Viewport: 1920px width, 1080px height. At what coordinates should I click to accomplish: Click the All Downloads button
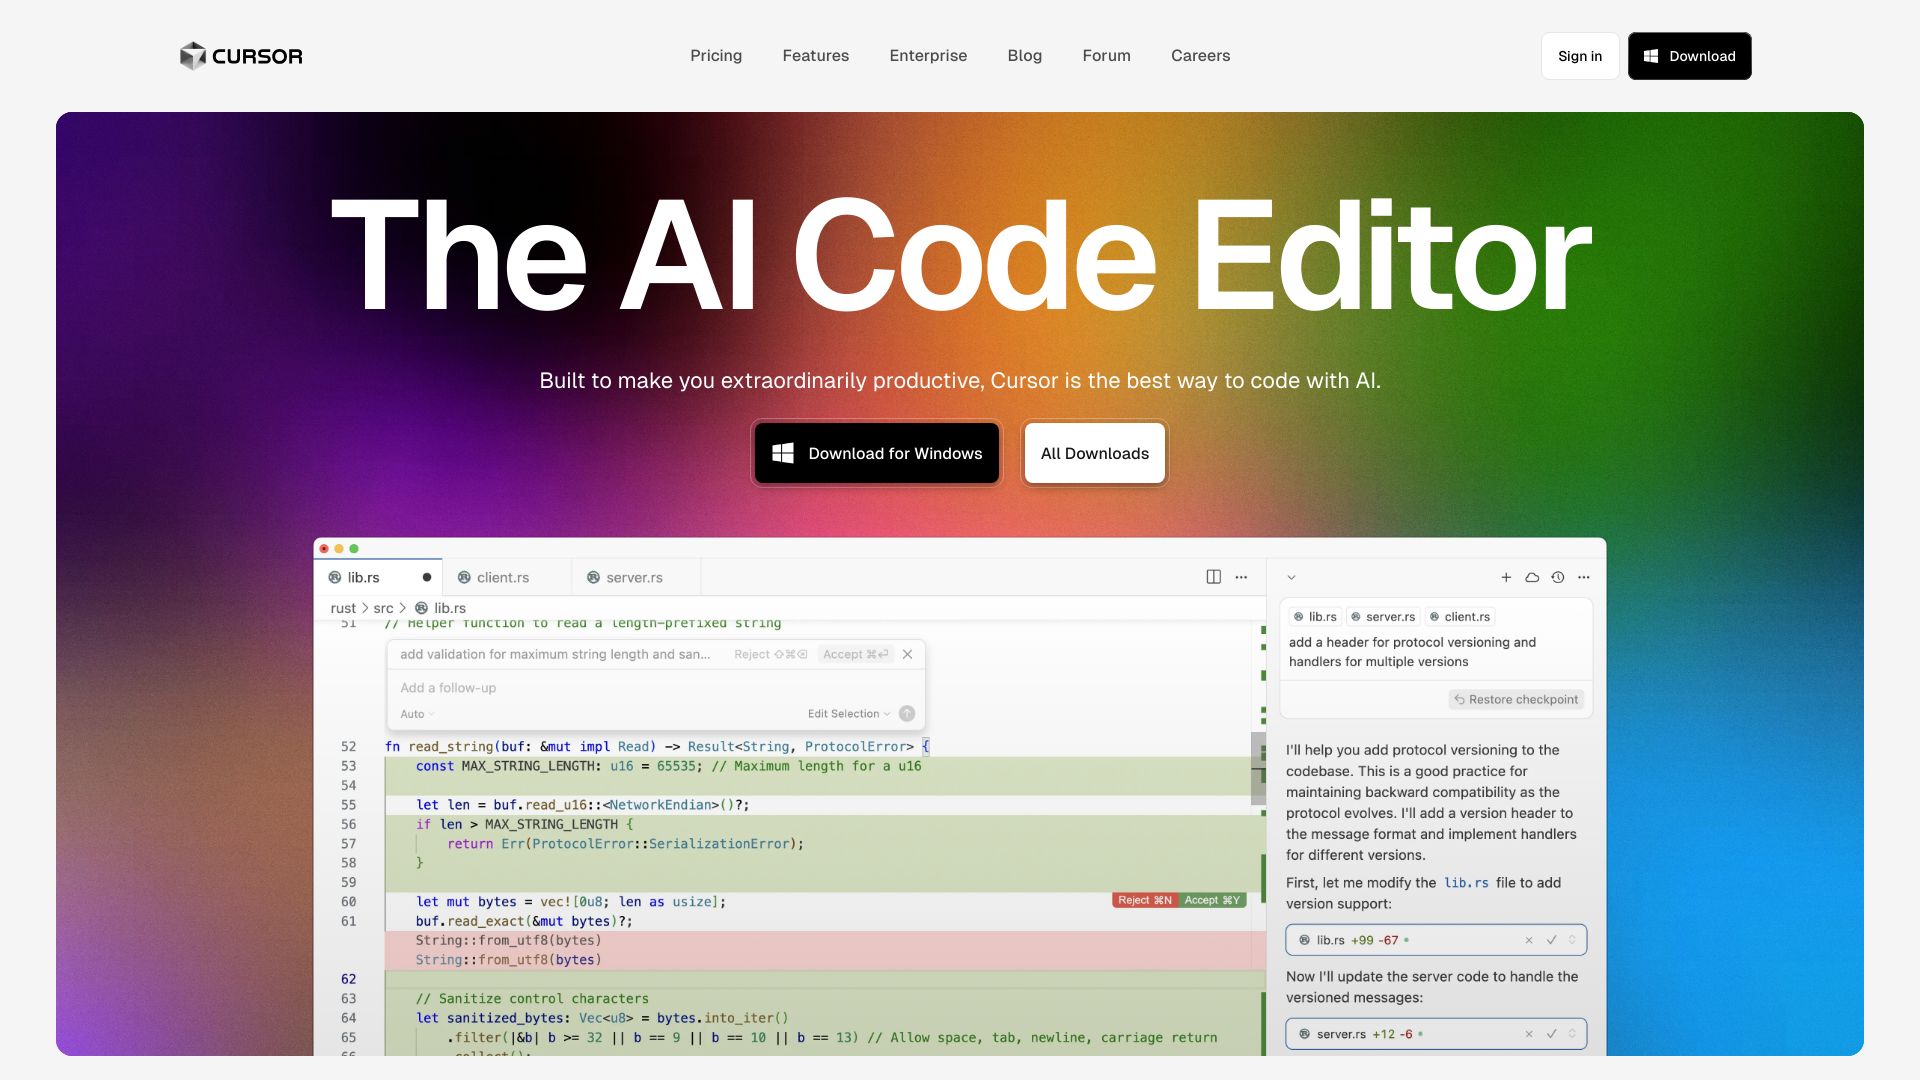[1095, 453]
